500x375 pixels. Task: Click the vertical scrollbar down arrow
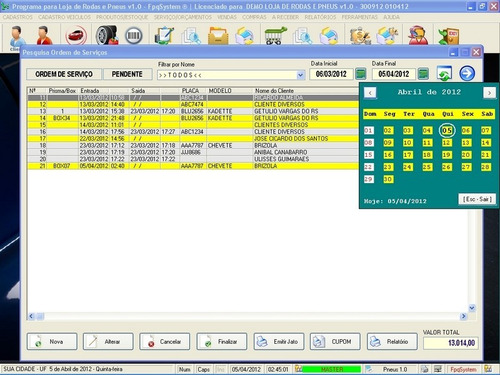(472, 308)
